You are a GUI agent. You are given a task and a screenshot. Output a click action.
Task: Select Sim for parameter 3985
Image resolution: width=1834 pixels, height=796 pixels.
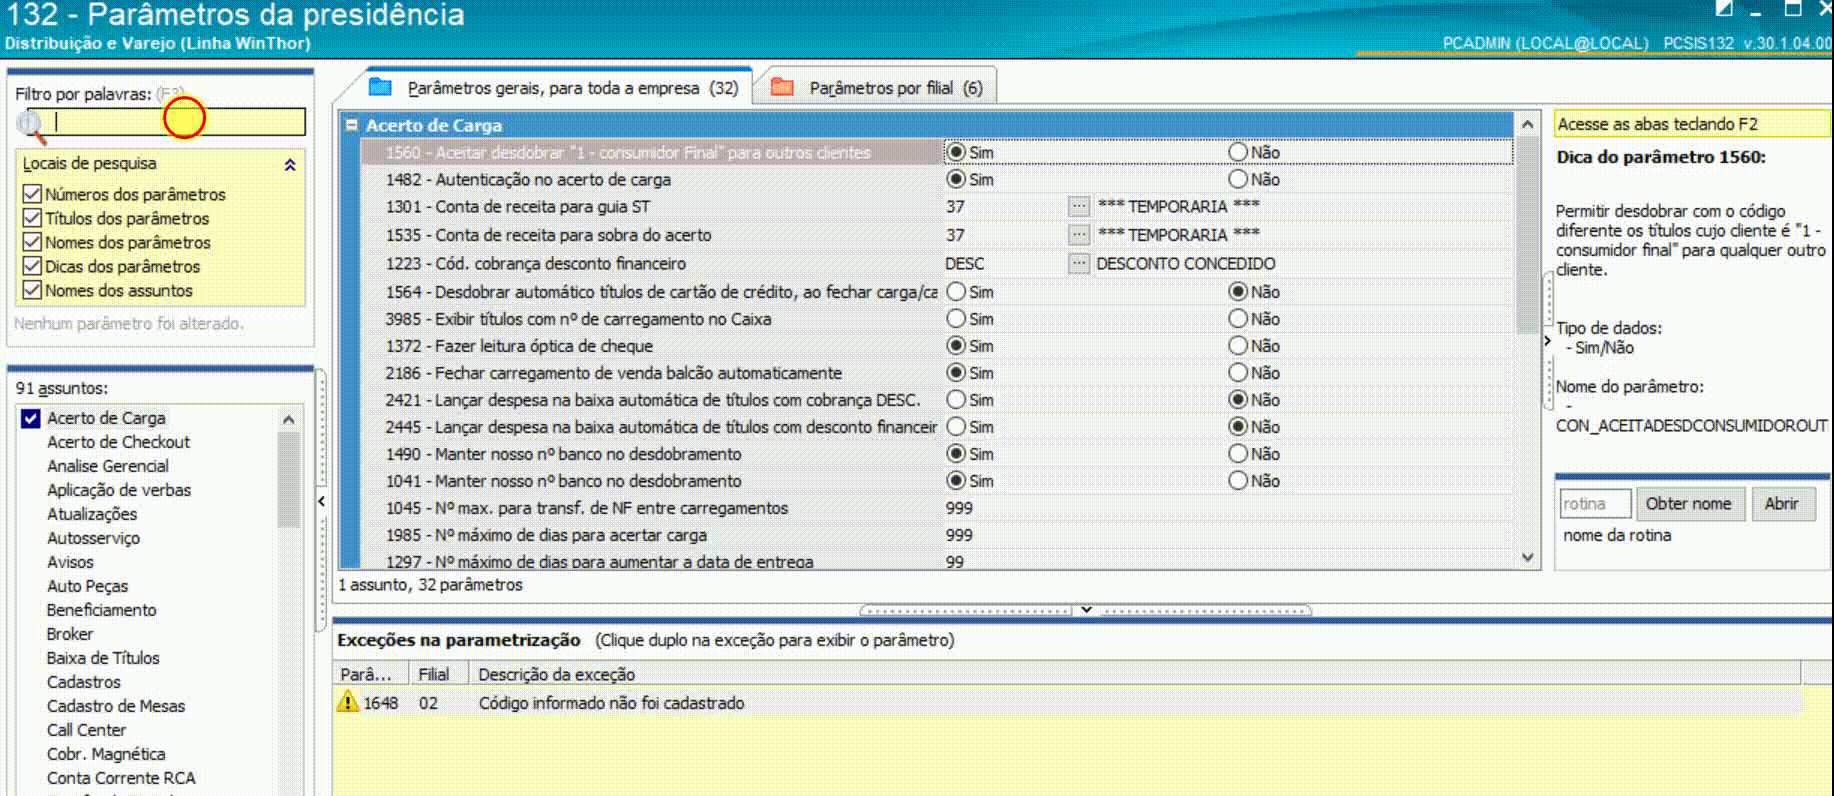[956, 319]
